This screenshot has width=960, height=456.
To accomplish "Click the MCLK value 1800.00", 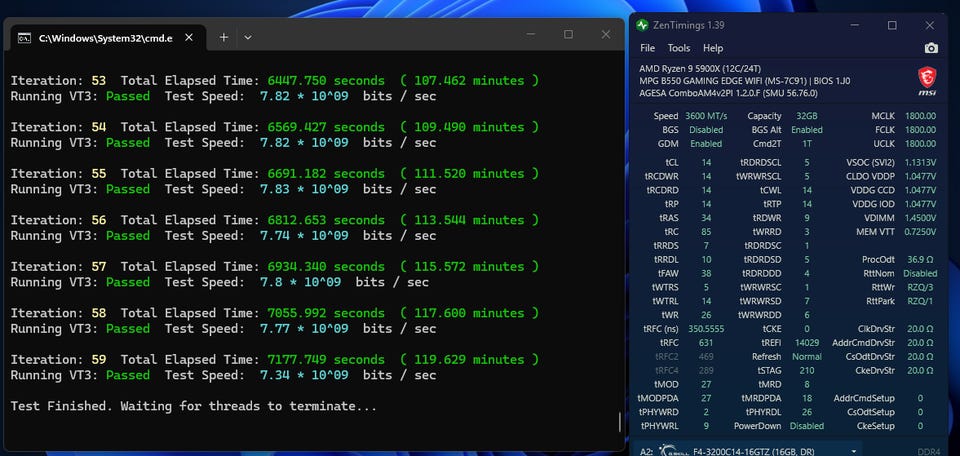I will (921, 116).
